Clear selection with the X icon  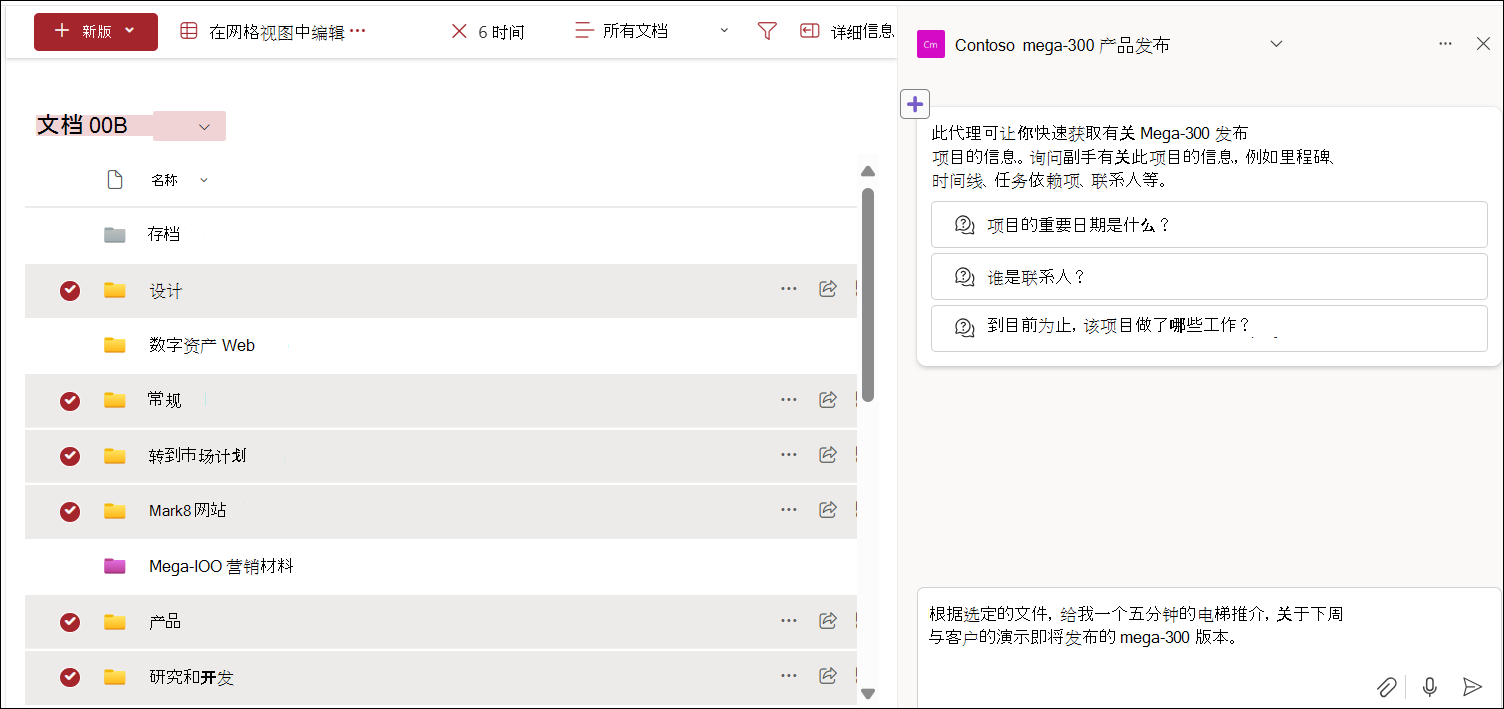pos(459,32)
